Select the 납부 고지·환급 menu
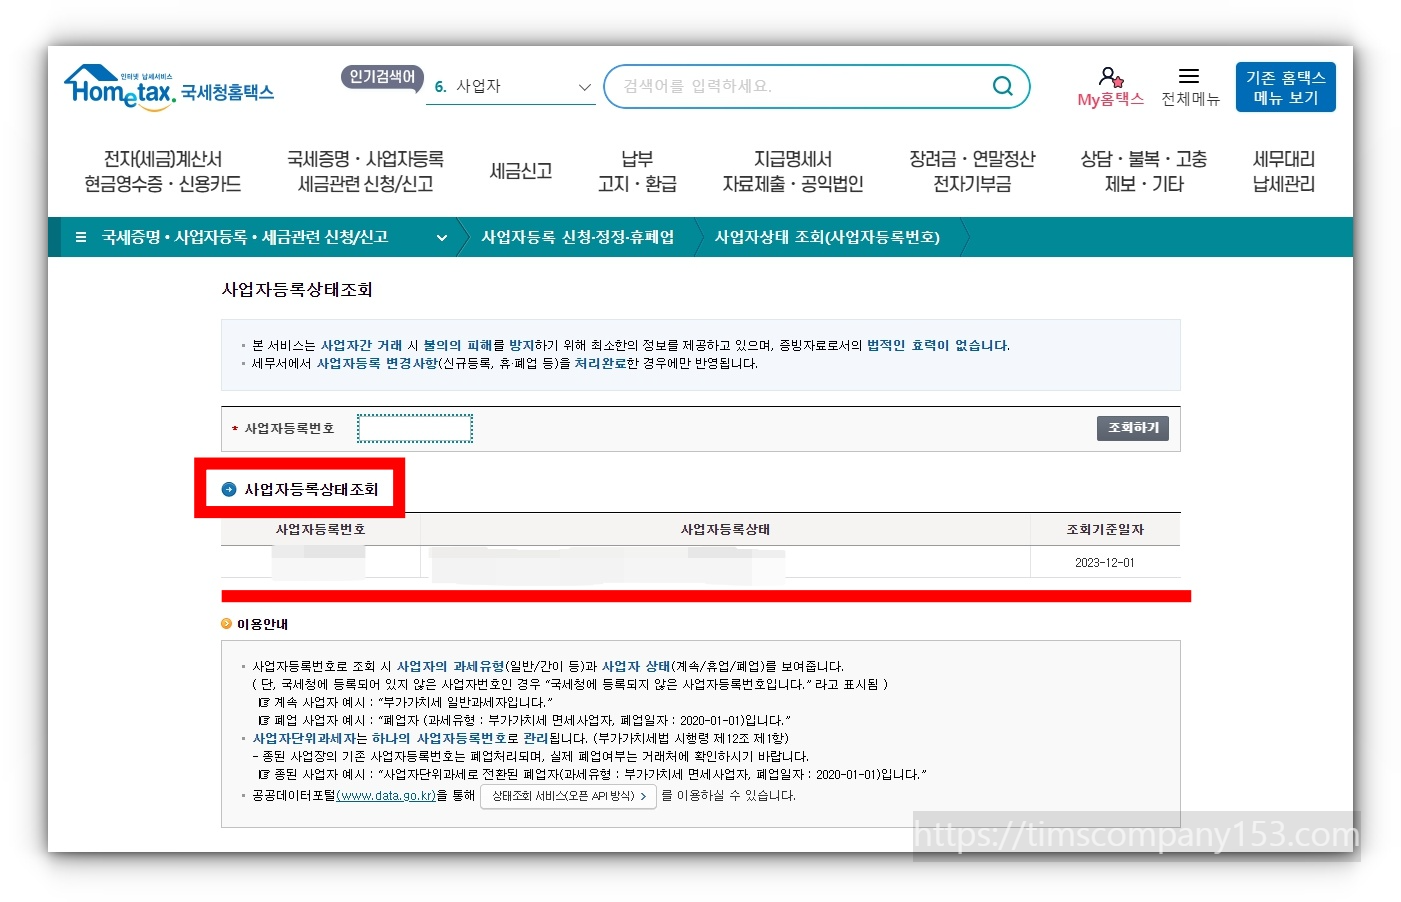Image resolution: width=1401 pixels, height=902 pixels. point(638,170)
